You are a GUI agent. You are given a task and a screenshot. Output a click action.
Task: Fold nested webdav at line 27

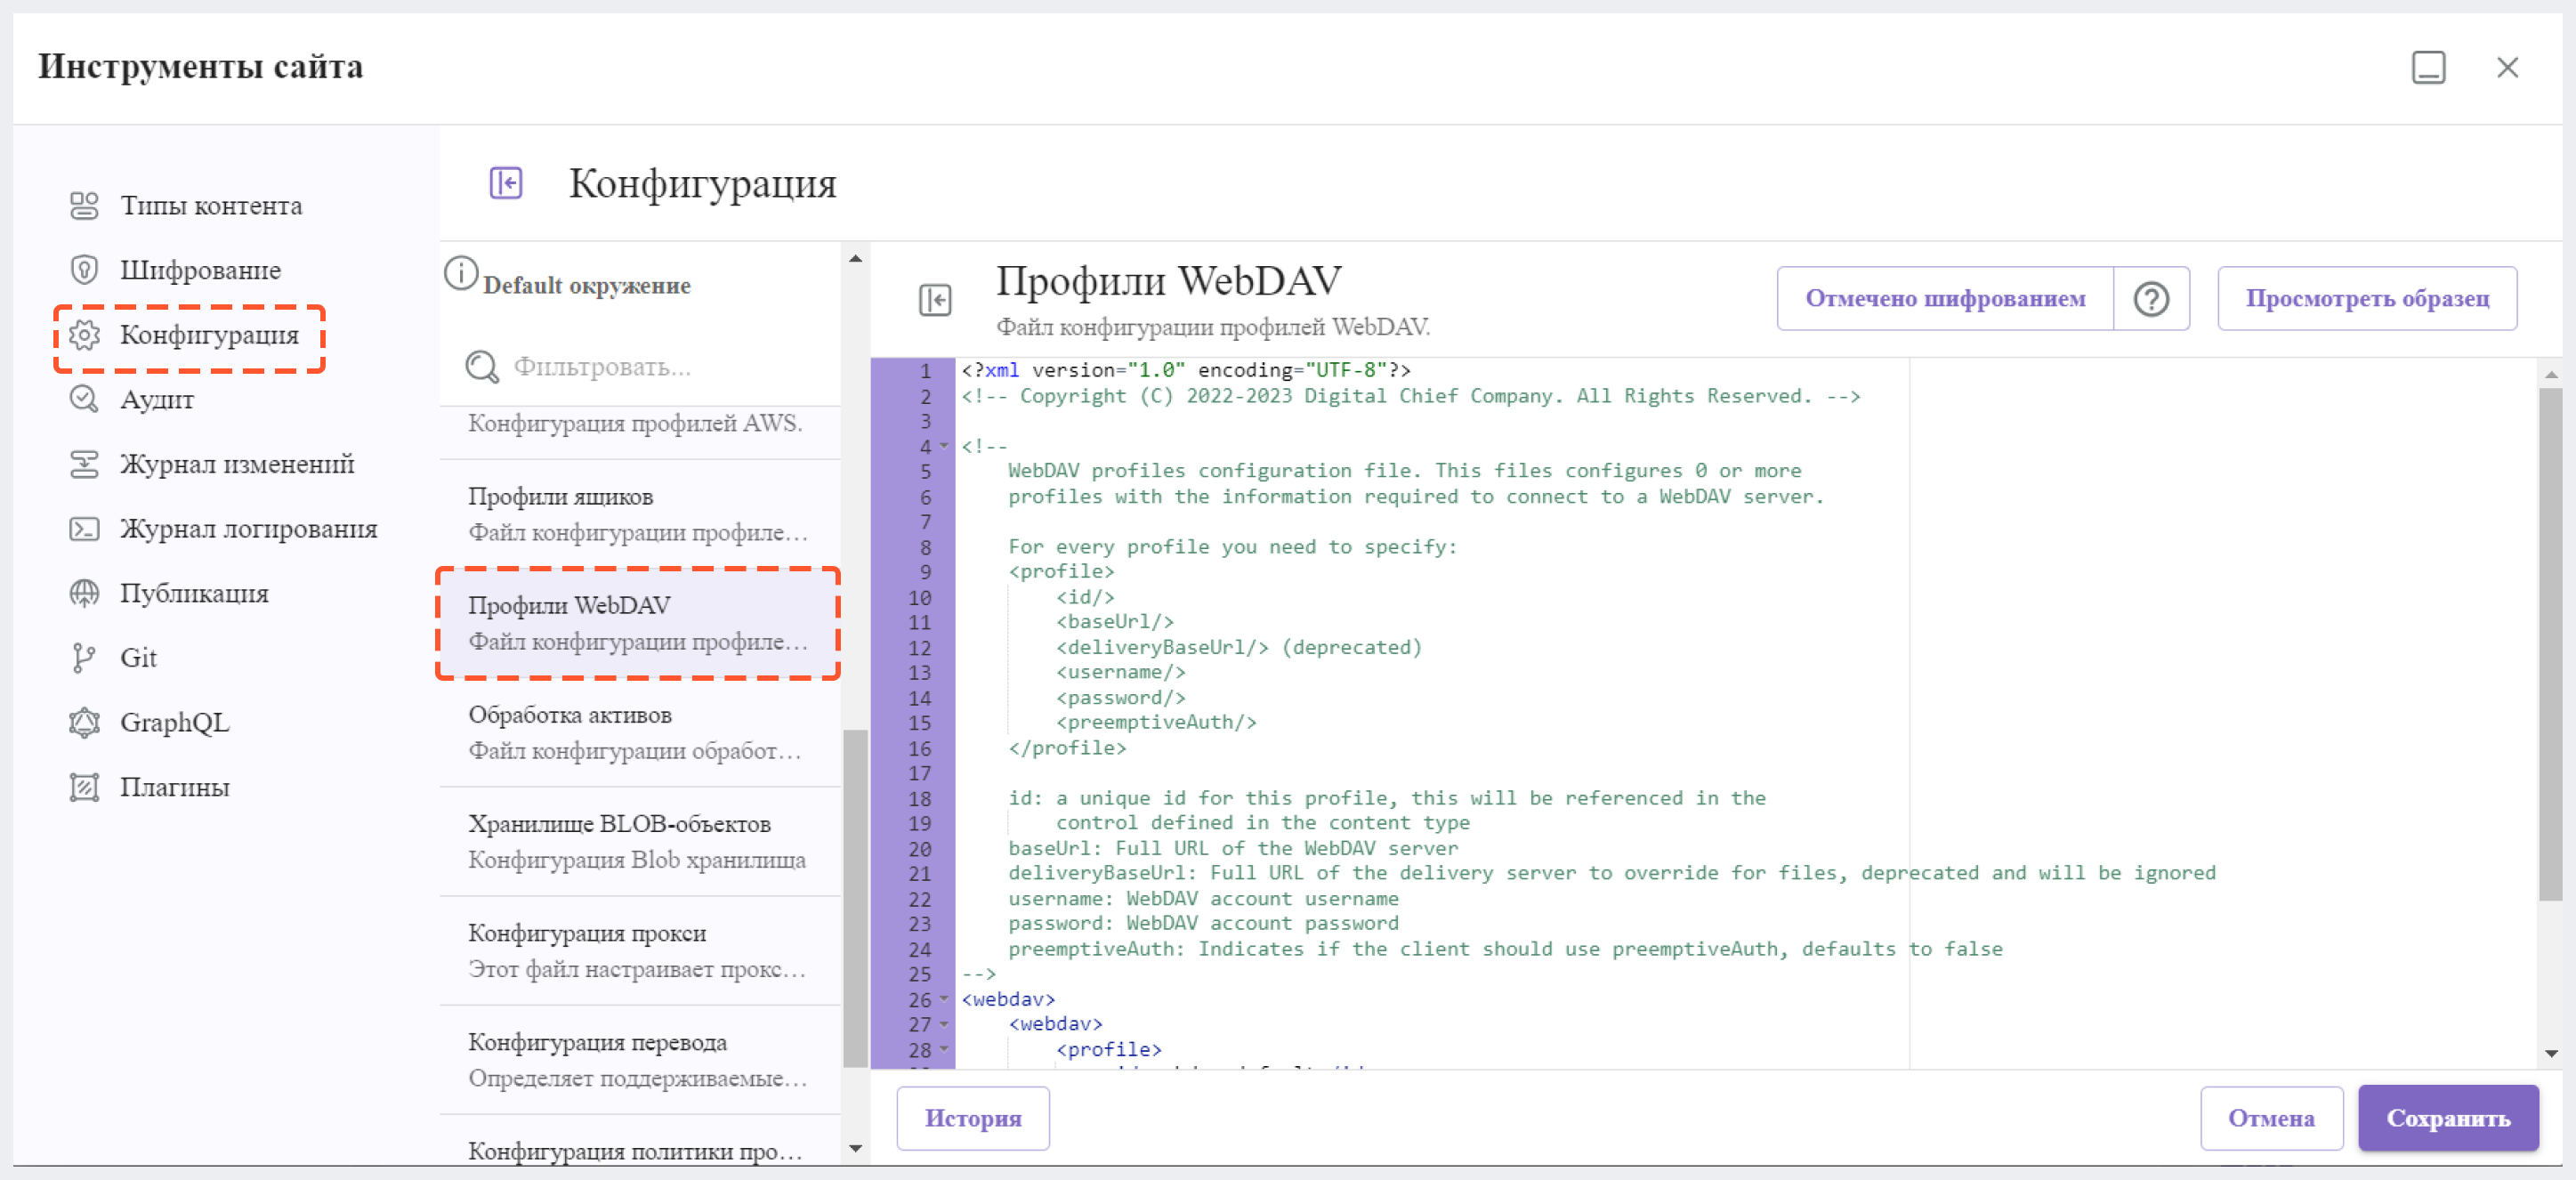click(944, 1024)
